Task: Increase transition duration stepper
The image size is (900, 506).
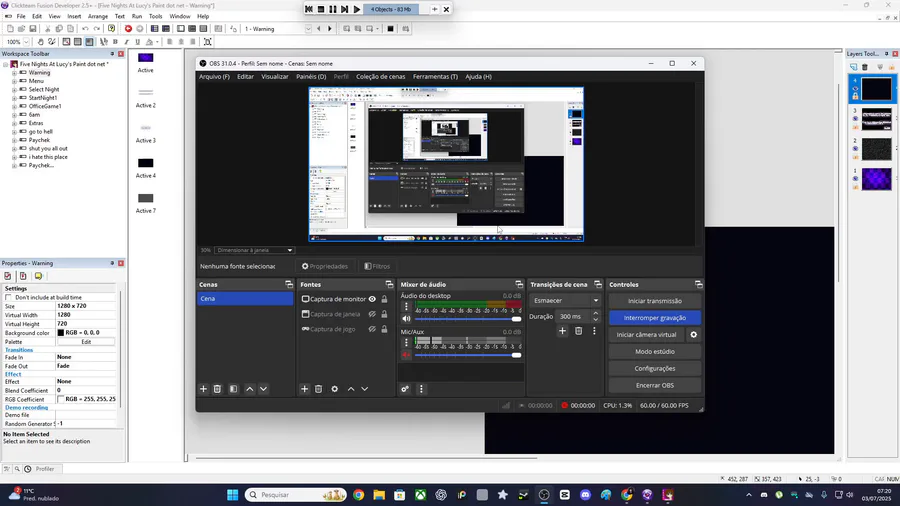Action: pyautogui.click(x=595, y=314)
